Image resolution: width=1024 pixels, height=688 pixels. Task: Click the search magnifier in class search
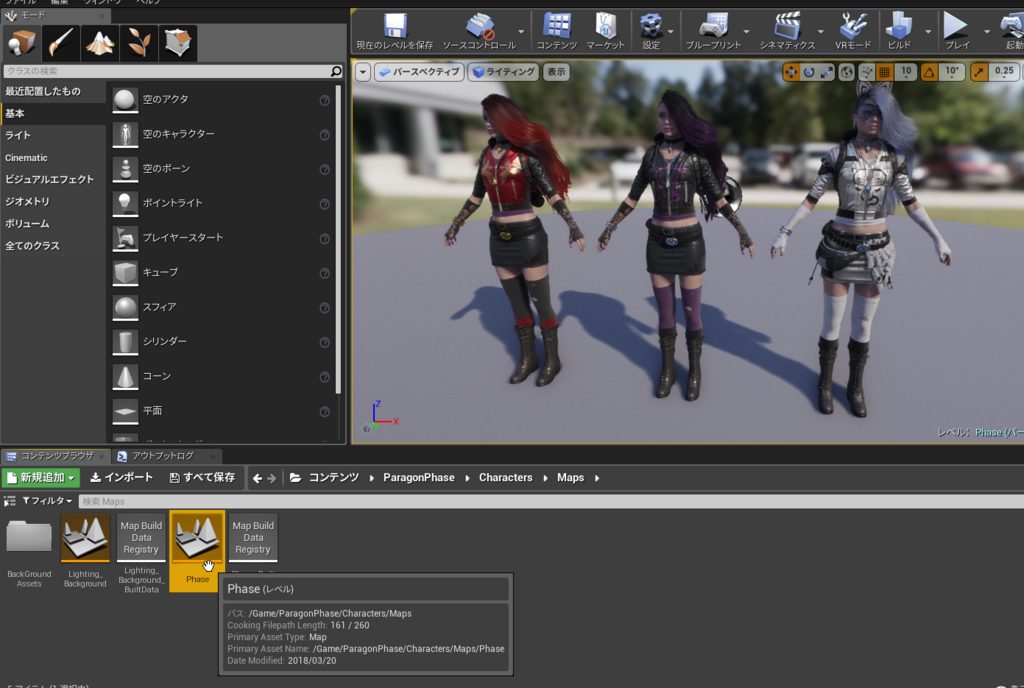pyautogui.click(x=336, y=70)
